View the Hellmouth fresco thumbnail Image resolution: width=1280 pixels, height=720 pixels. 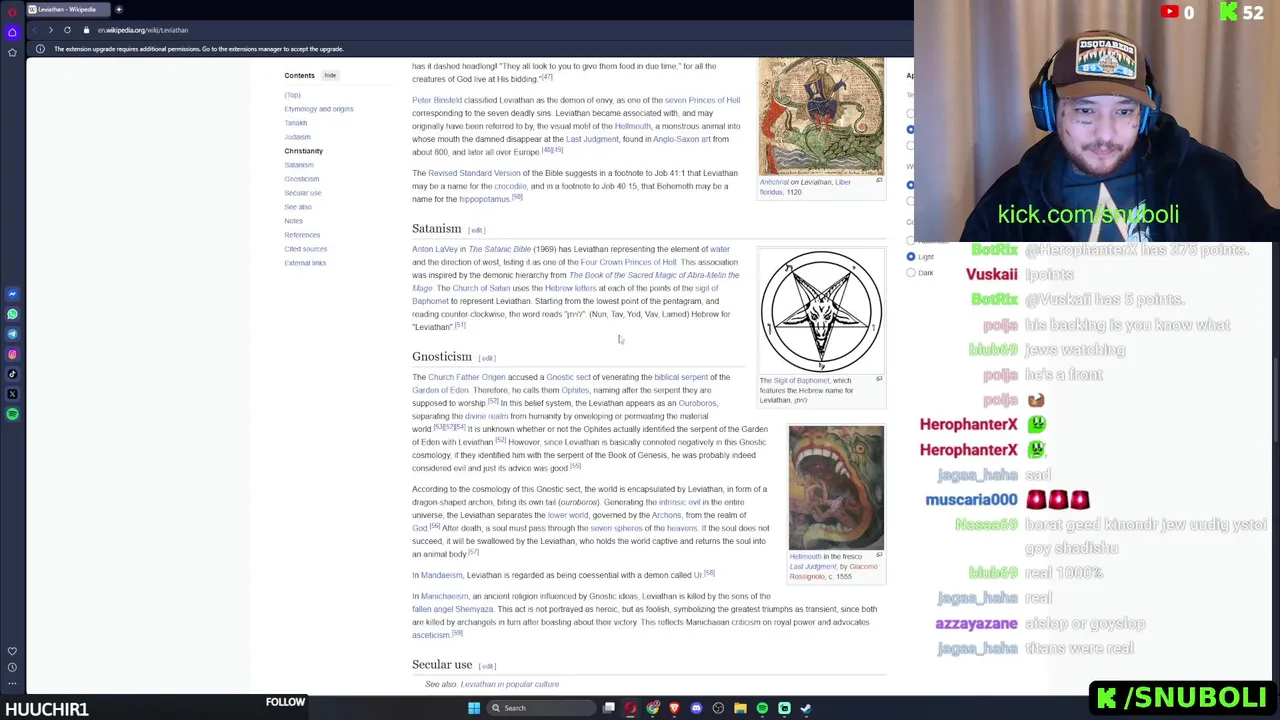836,488
